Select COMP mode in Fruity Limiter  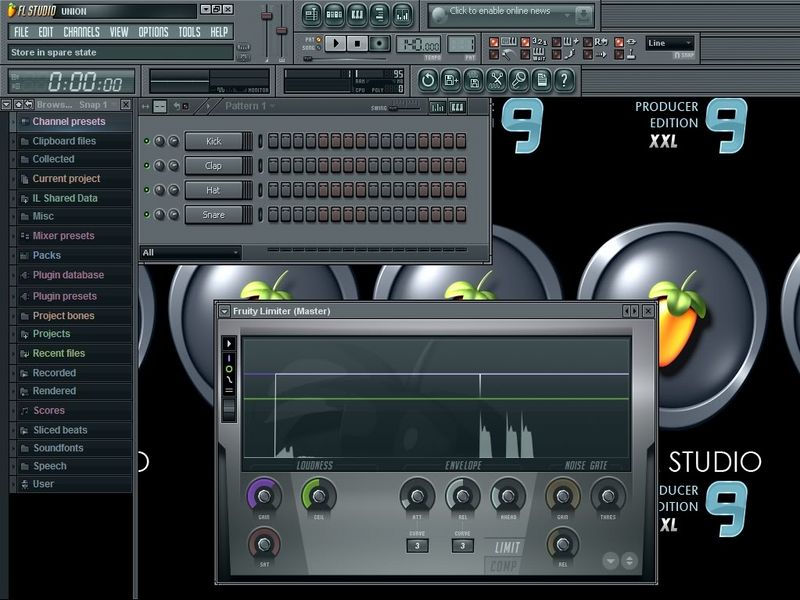pos(504,566)
